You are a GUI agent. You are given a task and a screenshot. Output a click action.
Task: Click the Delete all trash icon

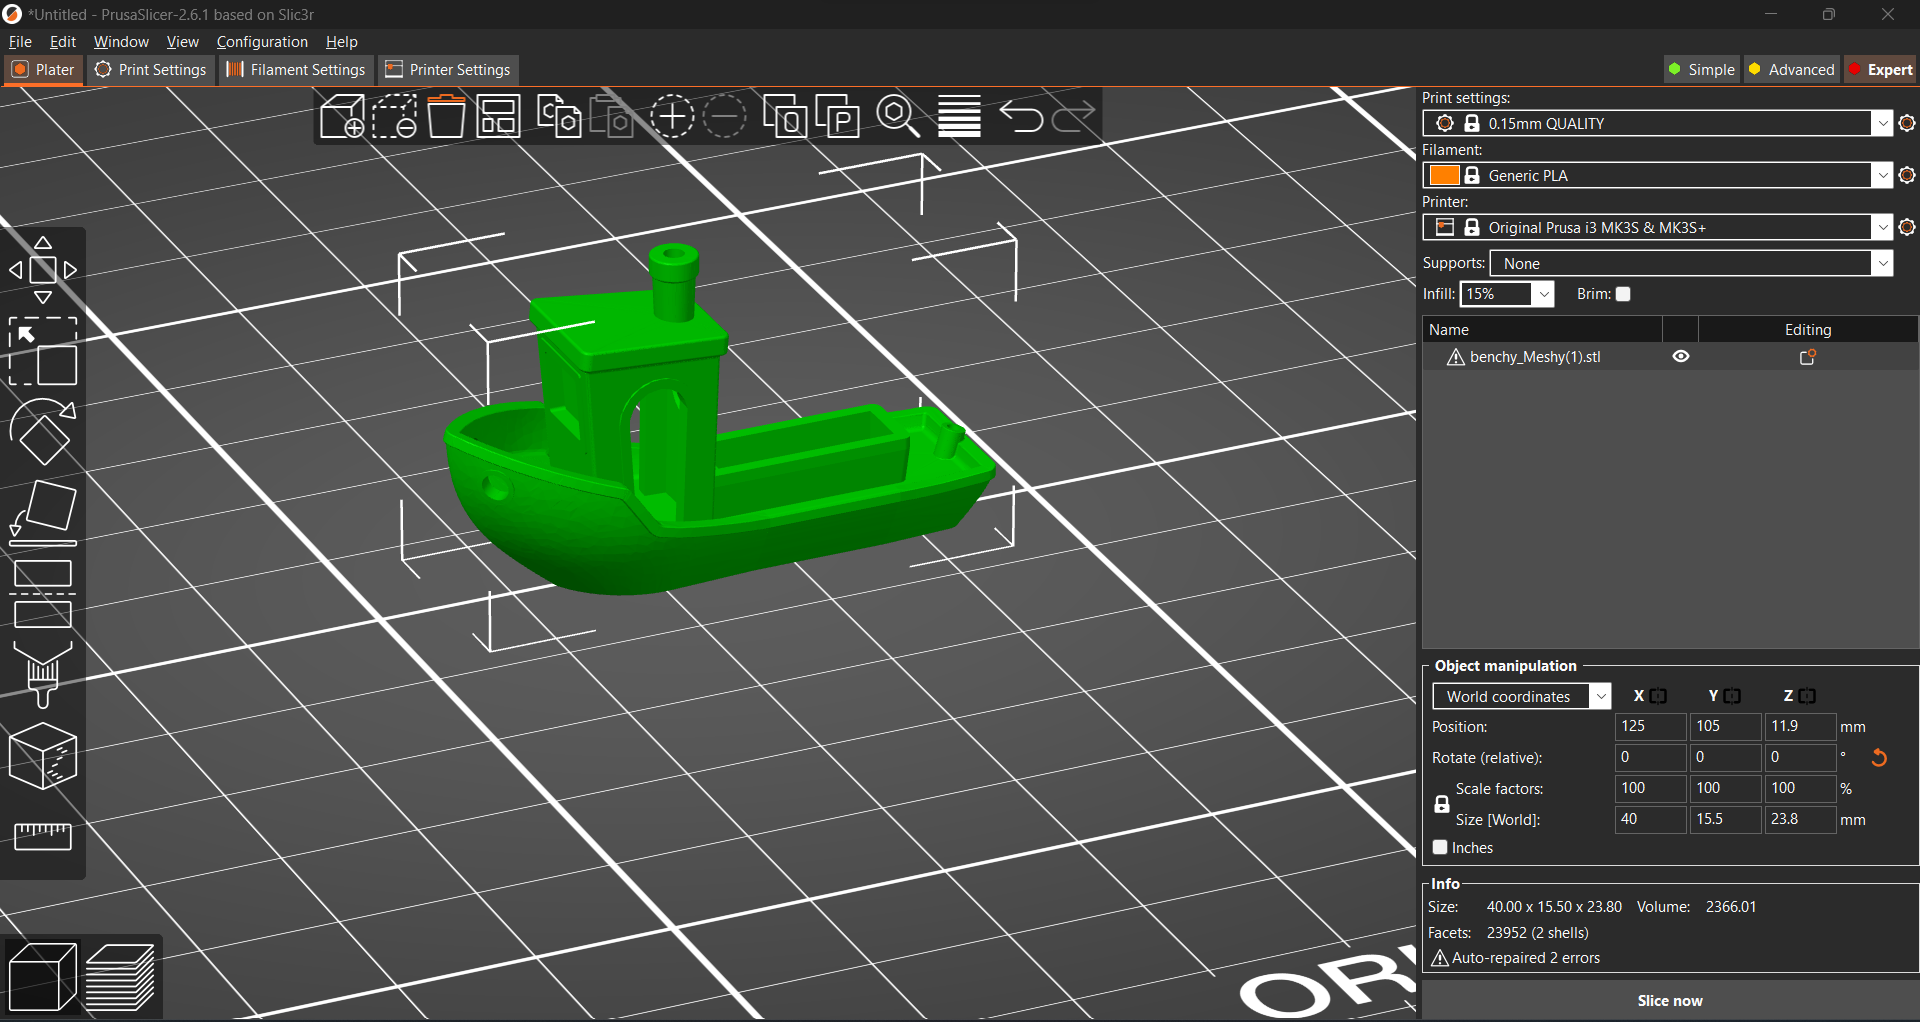pos(446,117)
